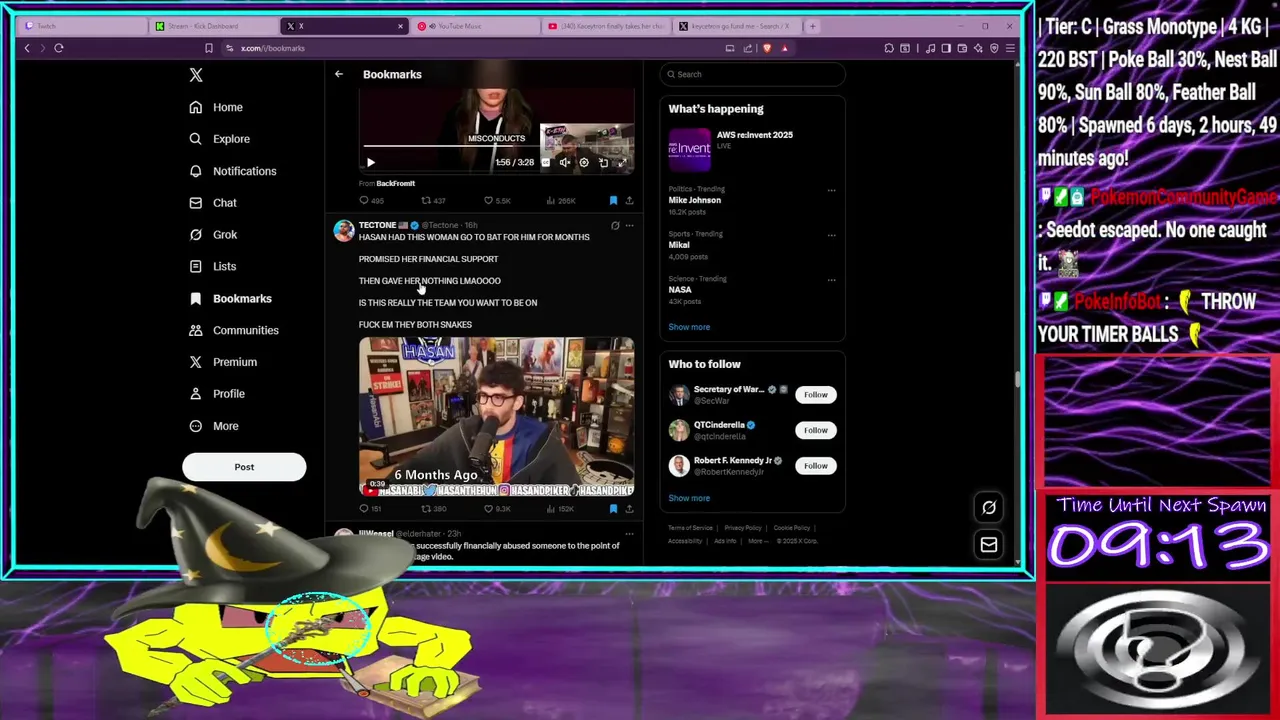Follow Robert F. Kennedy Jr account
The image size is (1280, 720).
816,466
